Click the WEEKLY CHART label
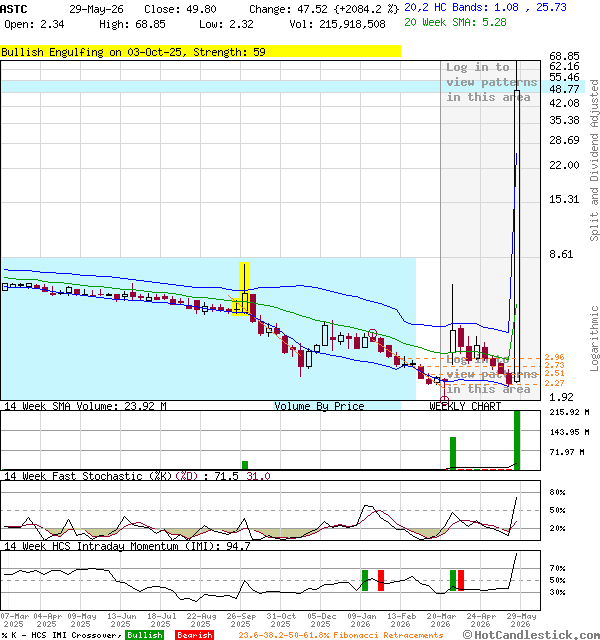 point(465,406)
